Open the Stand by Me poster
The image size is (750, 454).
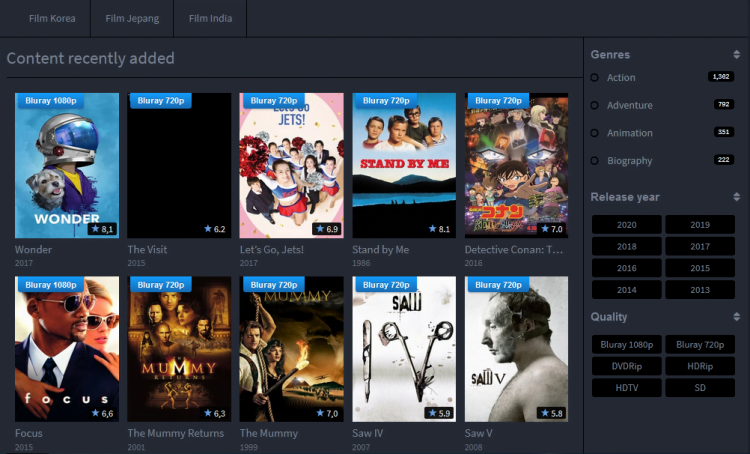(404, 166)
